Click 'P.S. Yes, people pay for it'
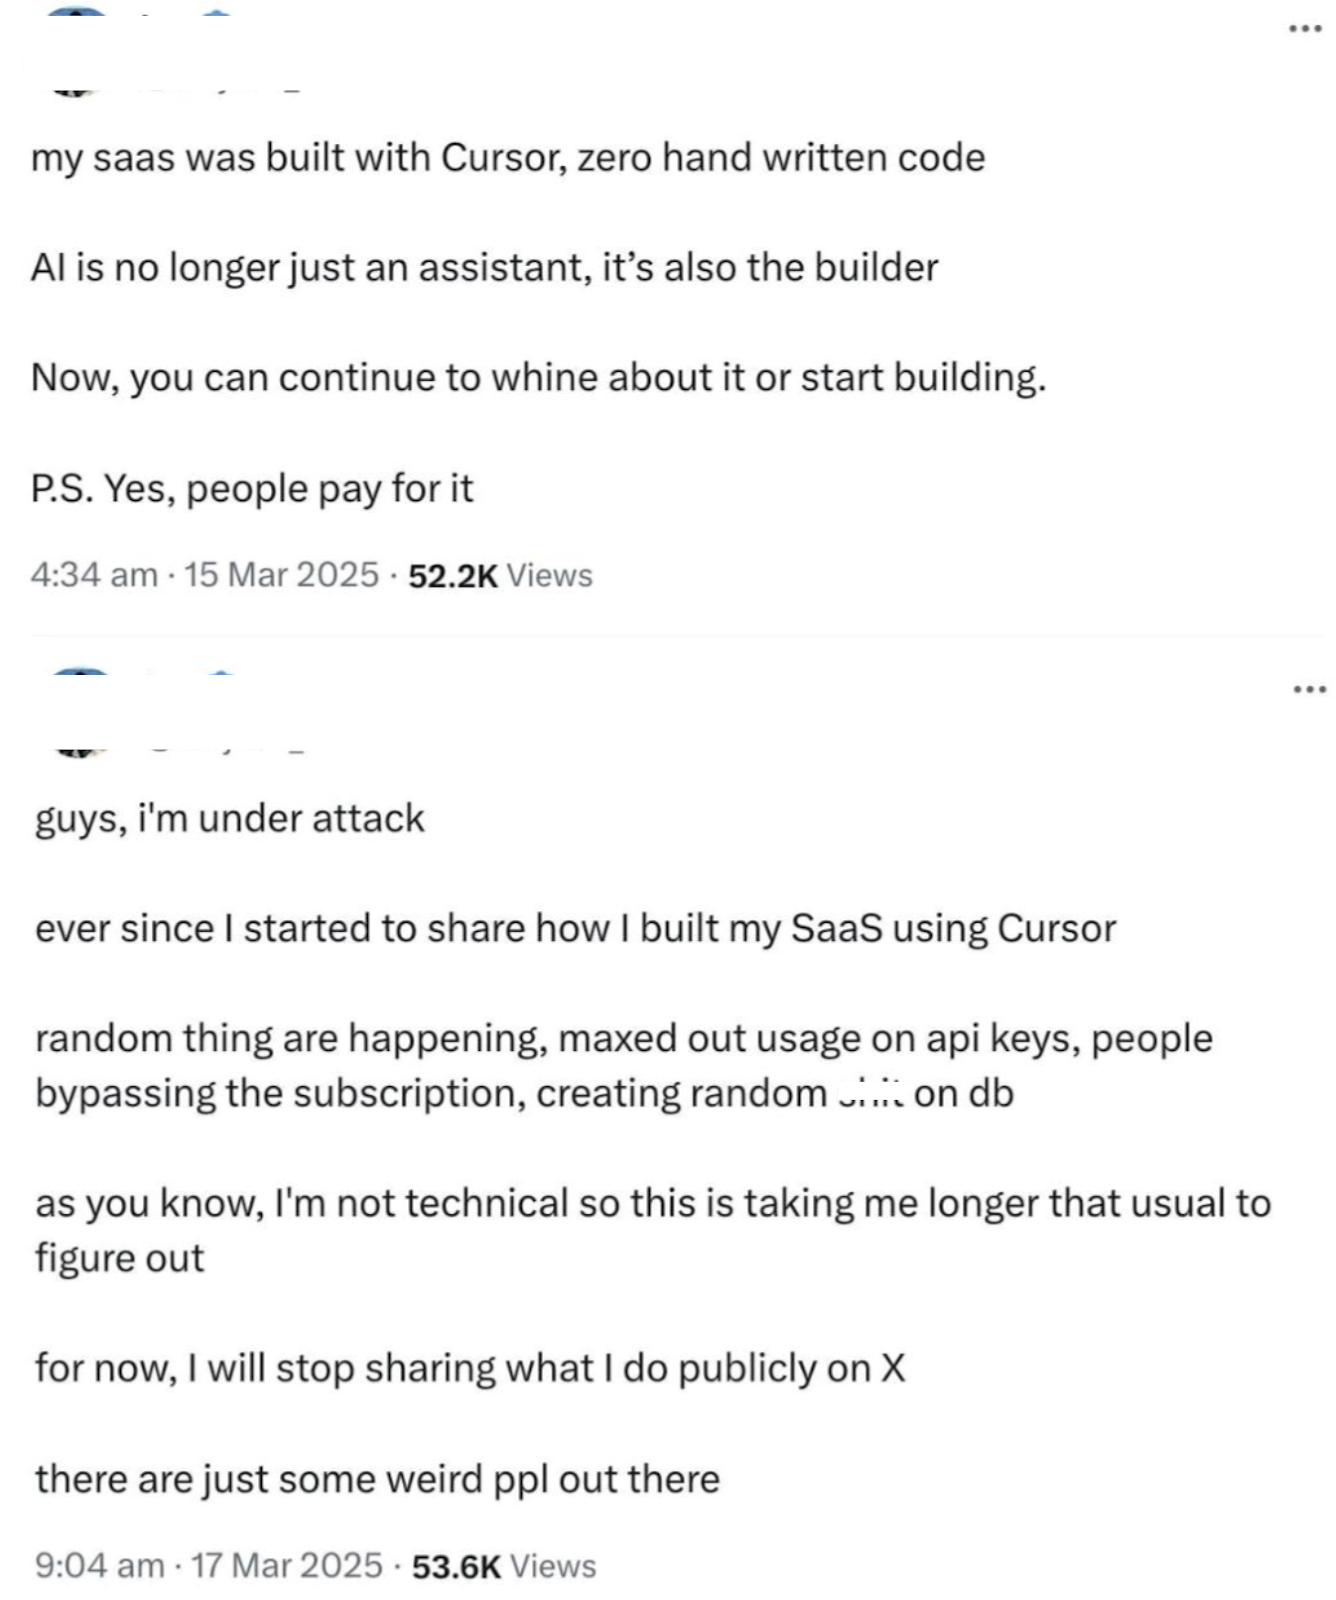The height and width of the screenshot is (1600, 1336). pos(252,489)
